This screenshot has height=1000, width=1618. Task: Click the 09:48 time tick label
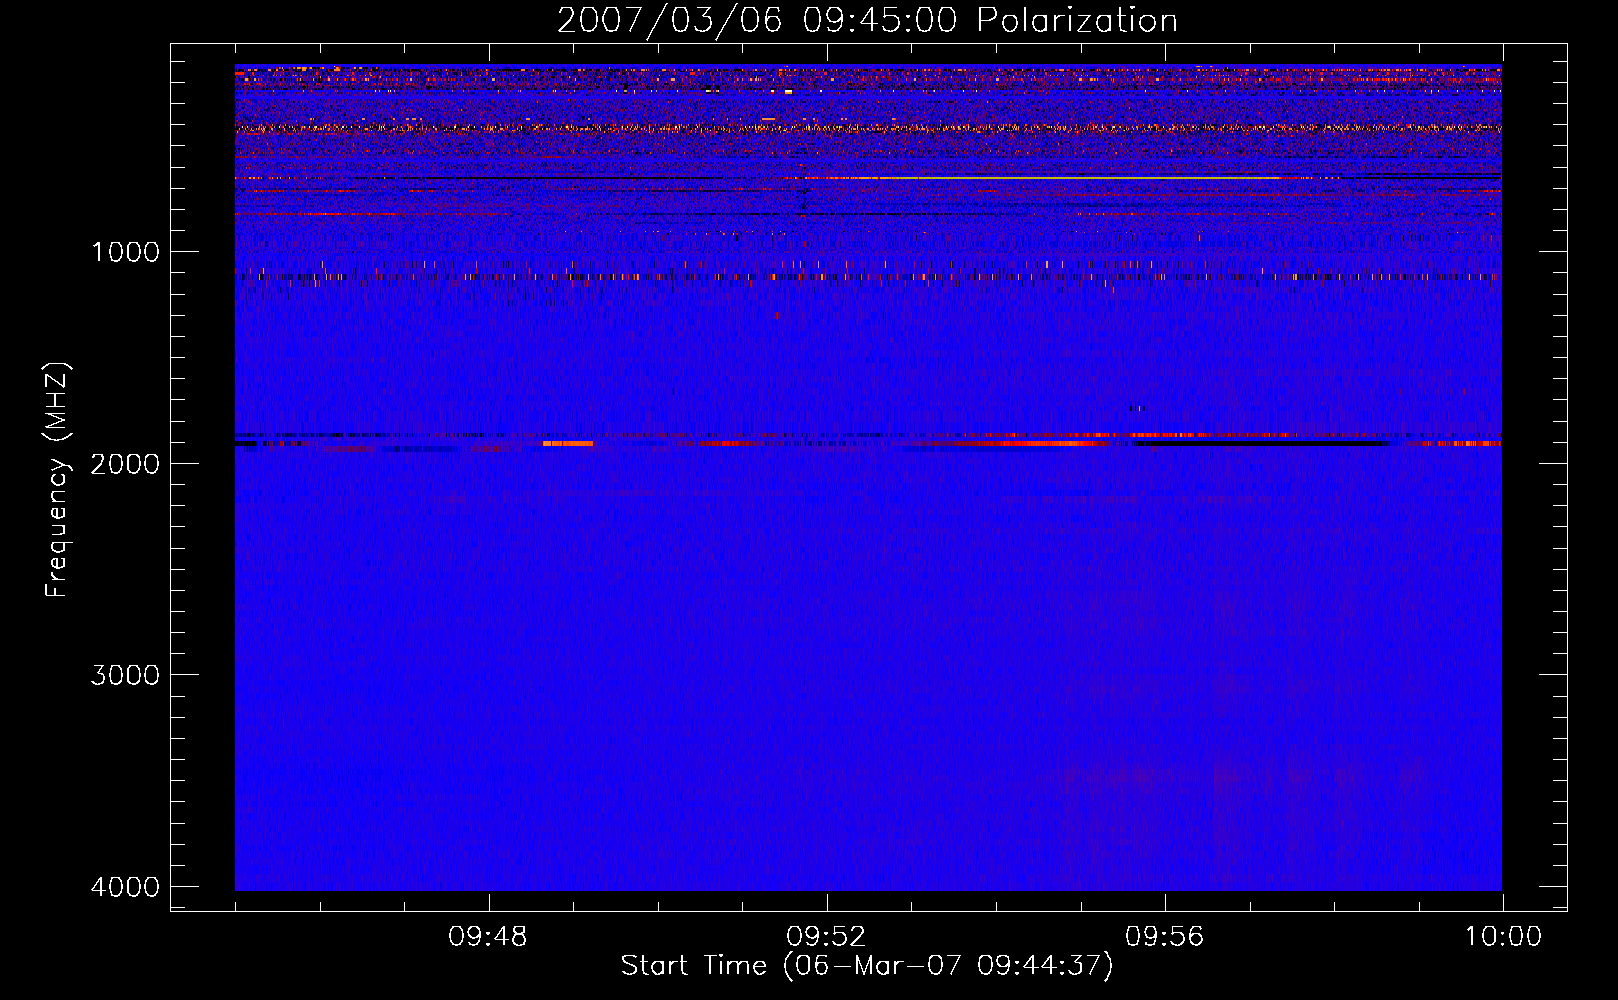(488, 937)
